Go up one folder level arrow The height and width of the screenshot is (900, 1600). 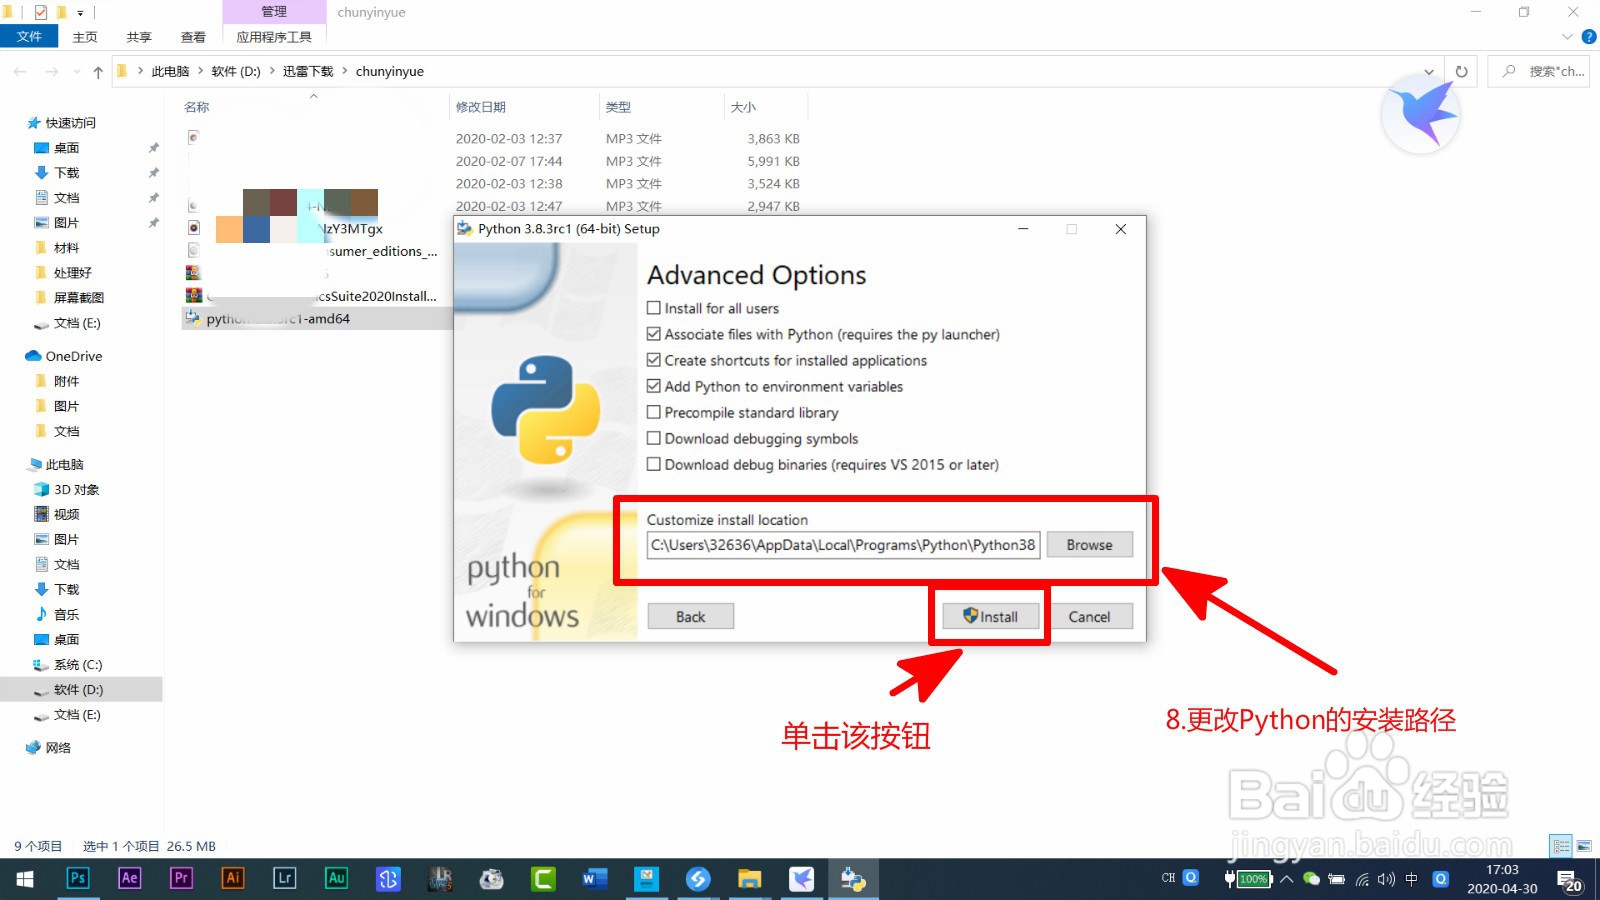[98, 71]
